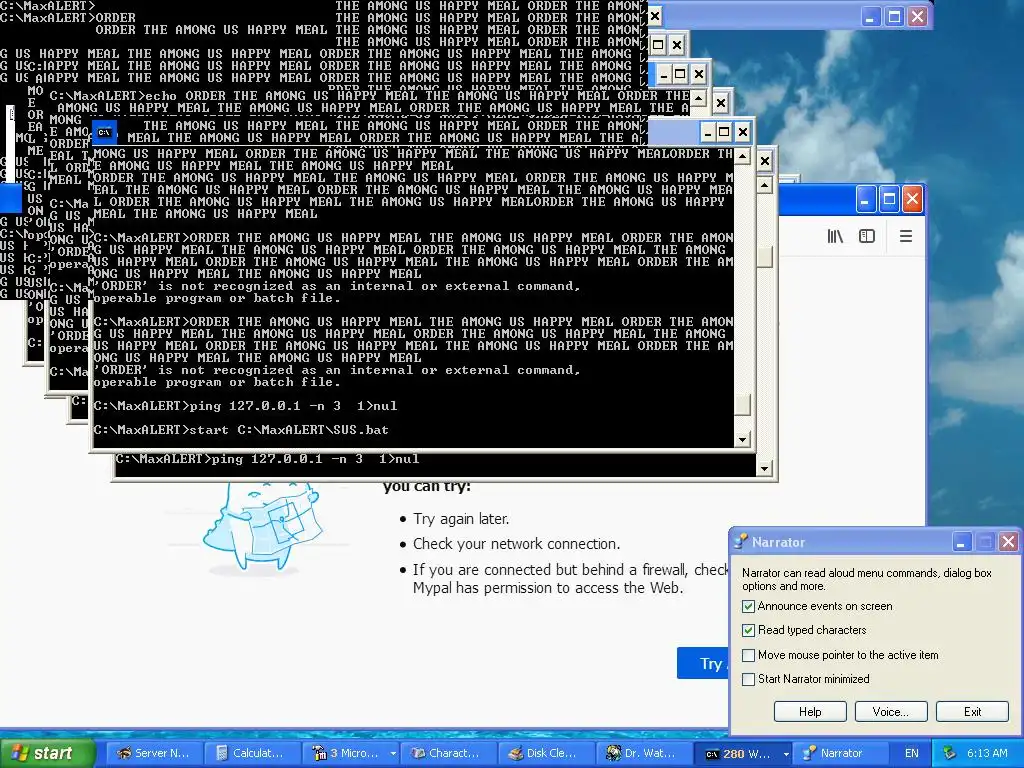The height and width of the screenshot is (768, 1024).
Task: Click the blue Try Again button in Mypal
Action: click(703, 664)
